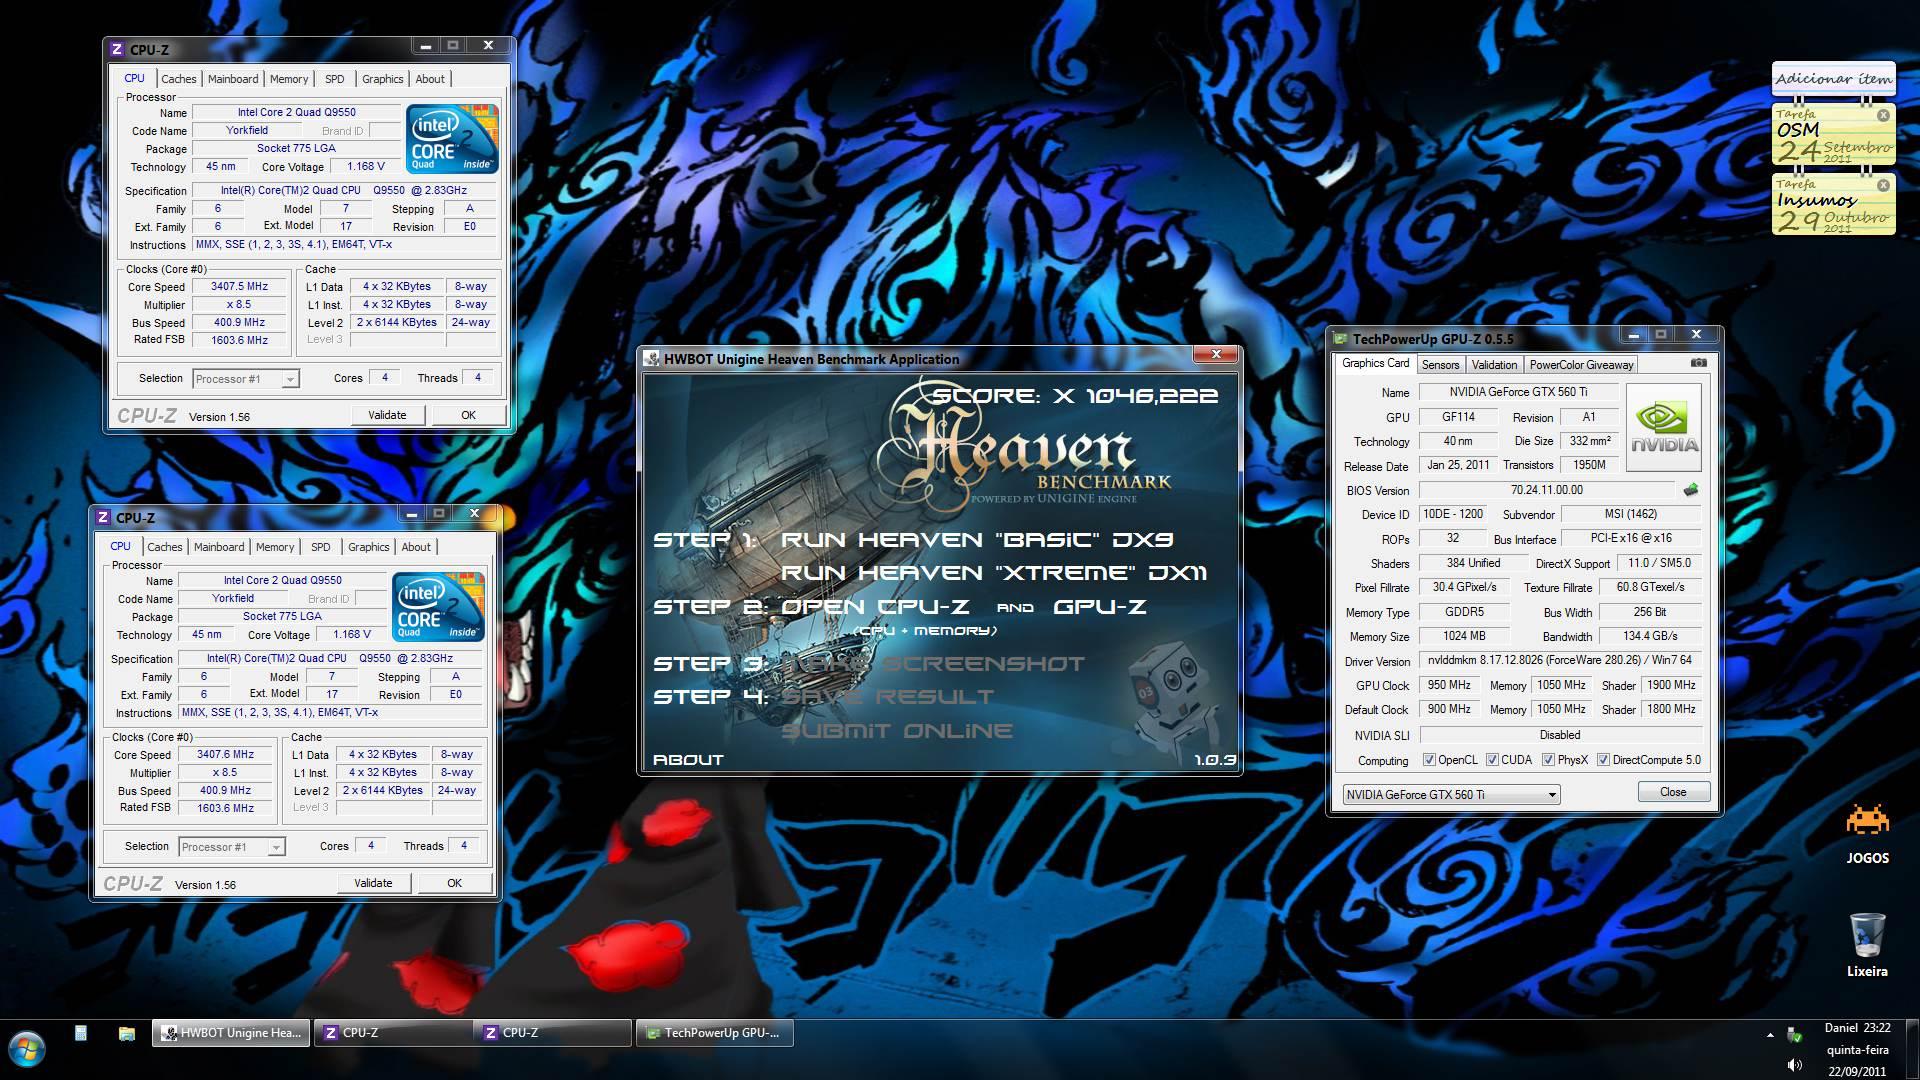
Task: Click Run Heaven "Basic" DX9
Action: pos(976,540)
